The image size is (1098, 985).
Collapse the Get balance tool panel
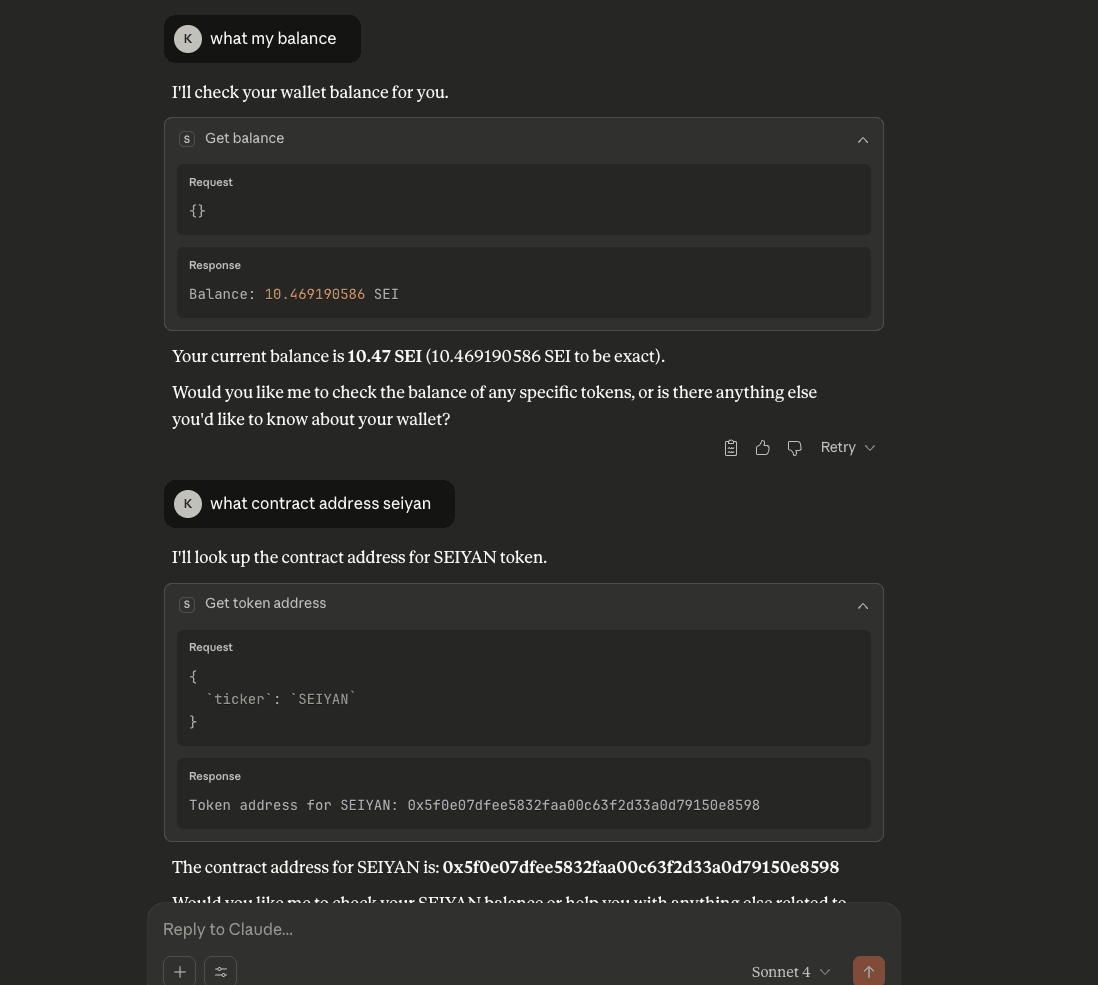click(x=863, y=140)
